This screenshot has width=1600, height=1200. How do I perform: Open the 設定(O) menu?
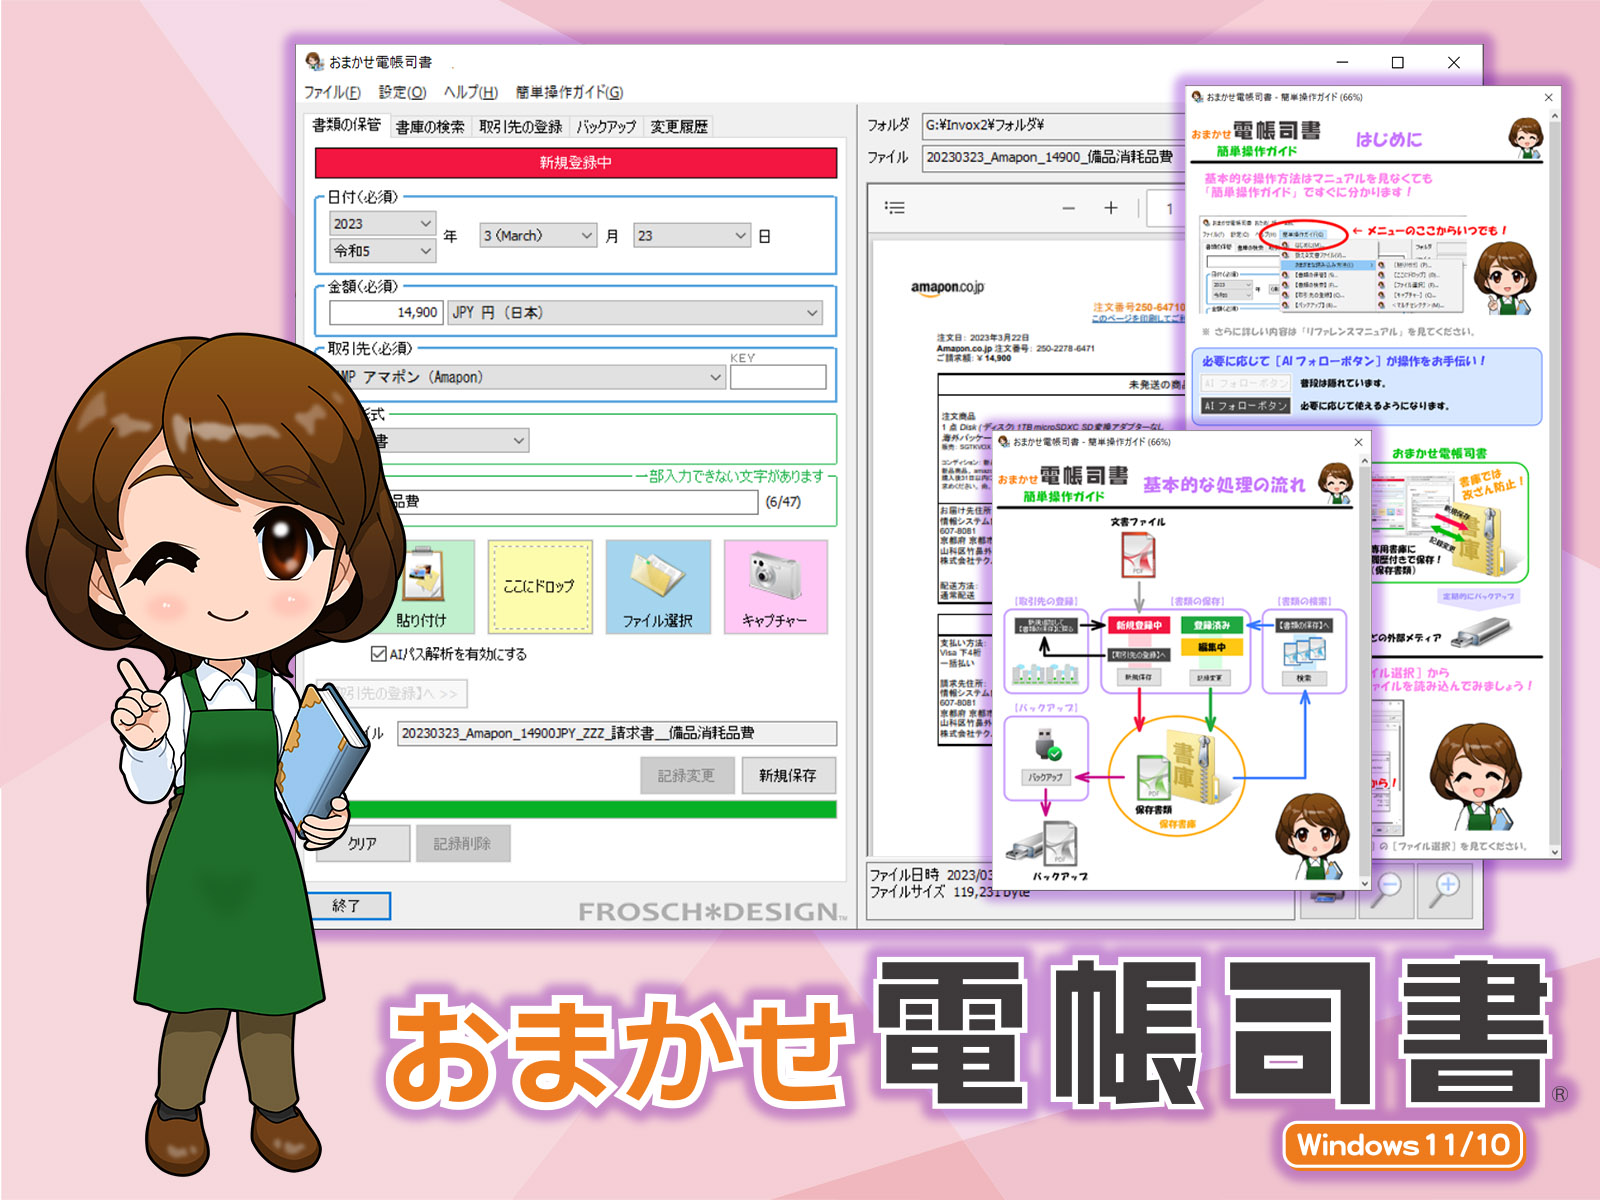tap(402, 92)
